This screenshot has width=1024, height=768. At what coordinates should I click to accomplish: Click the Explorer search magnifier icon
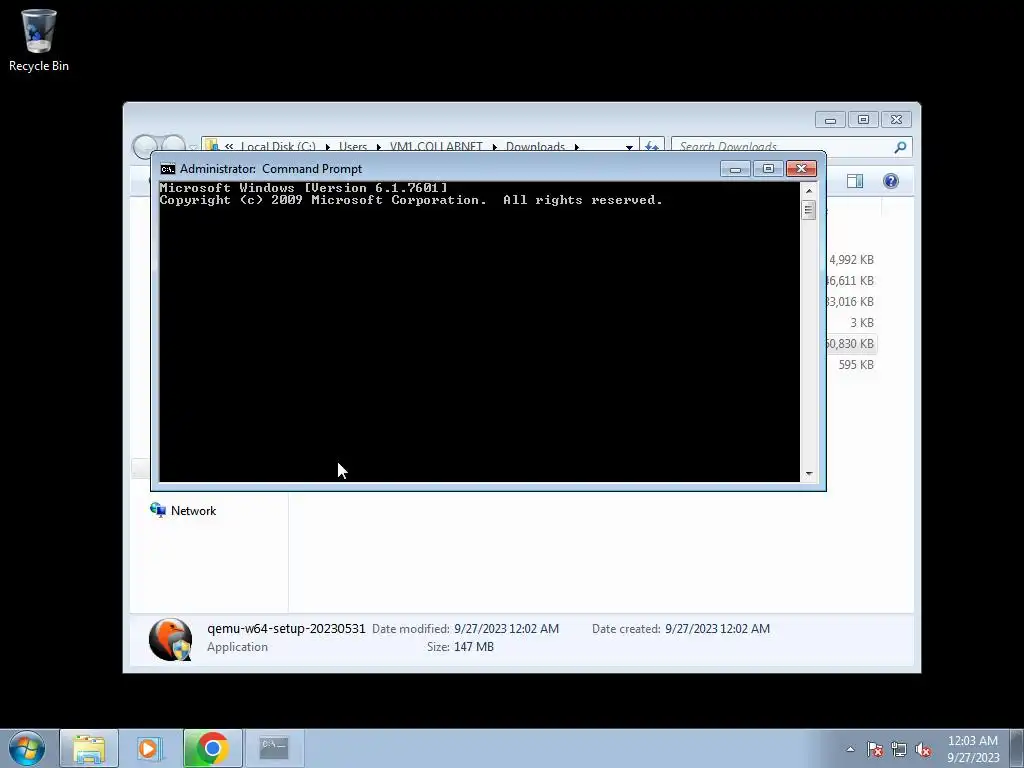pos(901,147)
